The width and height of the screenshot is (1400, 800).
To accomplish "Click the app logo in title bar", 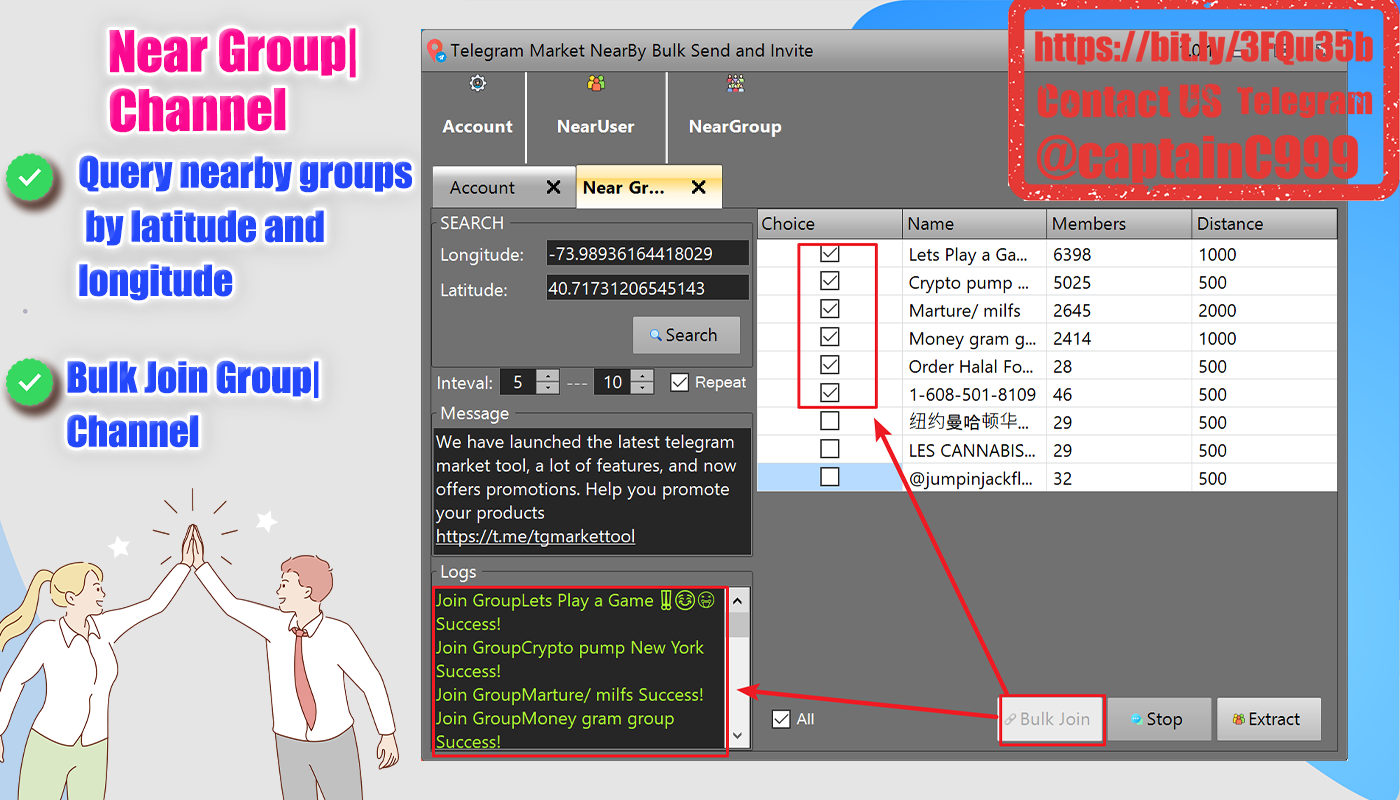I will point(436,50).
